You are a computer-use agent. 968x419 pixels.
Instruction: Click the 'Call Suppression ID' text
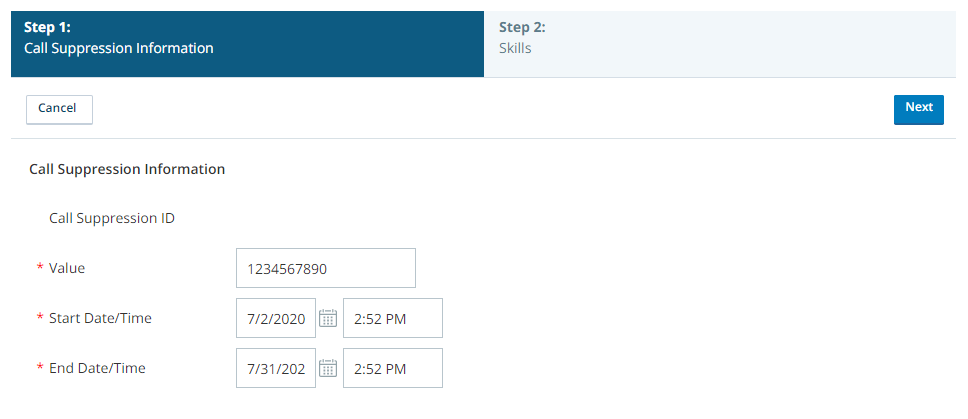tap(112, 218)
